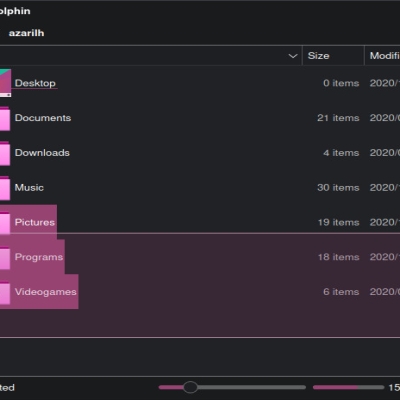This screenshot has height=400, width=400.
Task: Click the modified date of Music
Action: pyautogui.click(x=385, y=187)
